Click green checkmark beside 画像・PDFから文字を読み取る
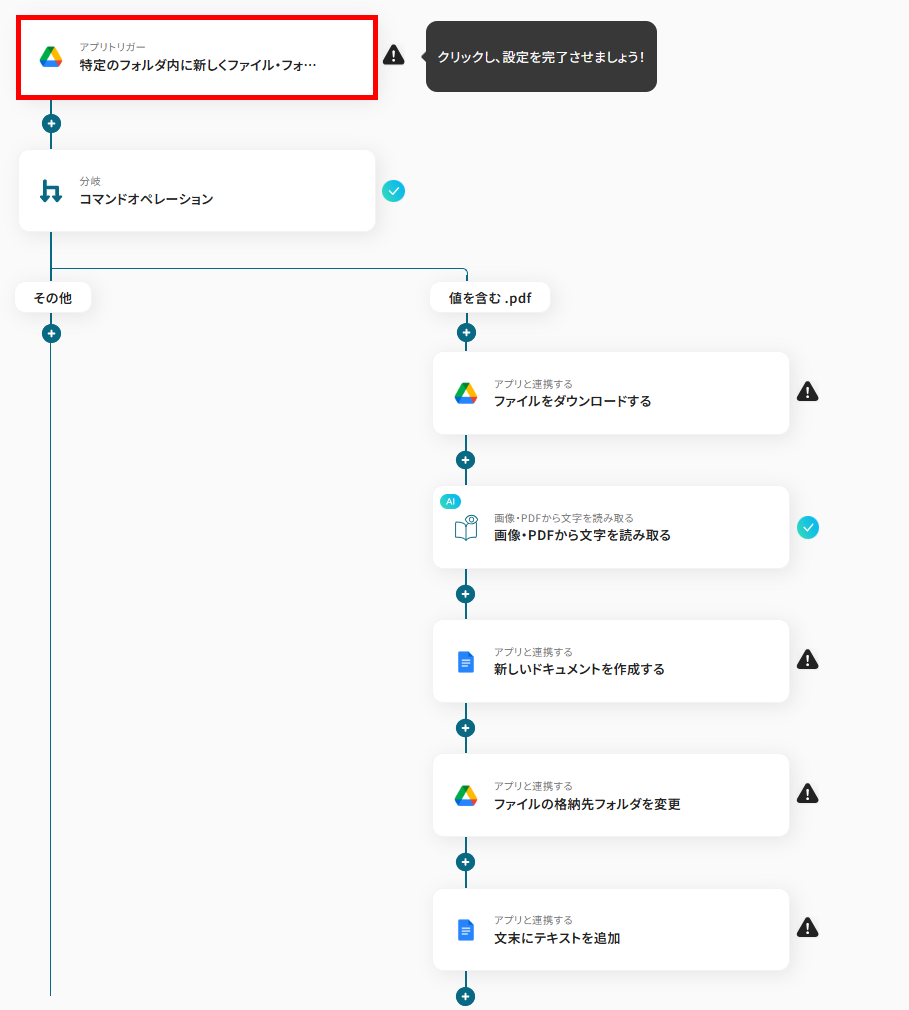This screenshot has height=1010, width=909. tap(808, 528)
